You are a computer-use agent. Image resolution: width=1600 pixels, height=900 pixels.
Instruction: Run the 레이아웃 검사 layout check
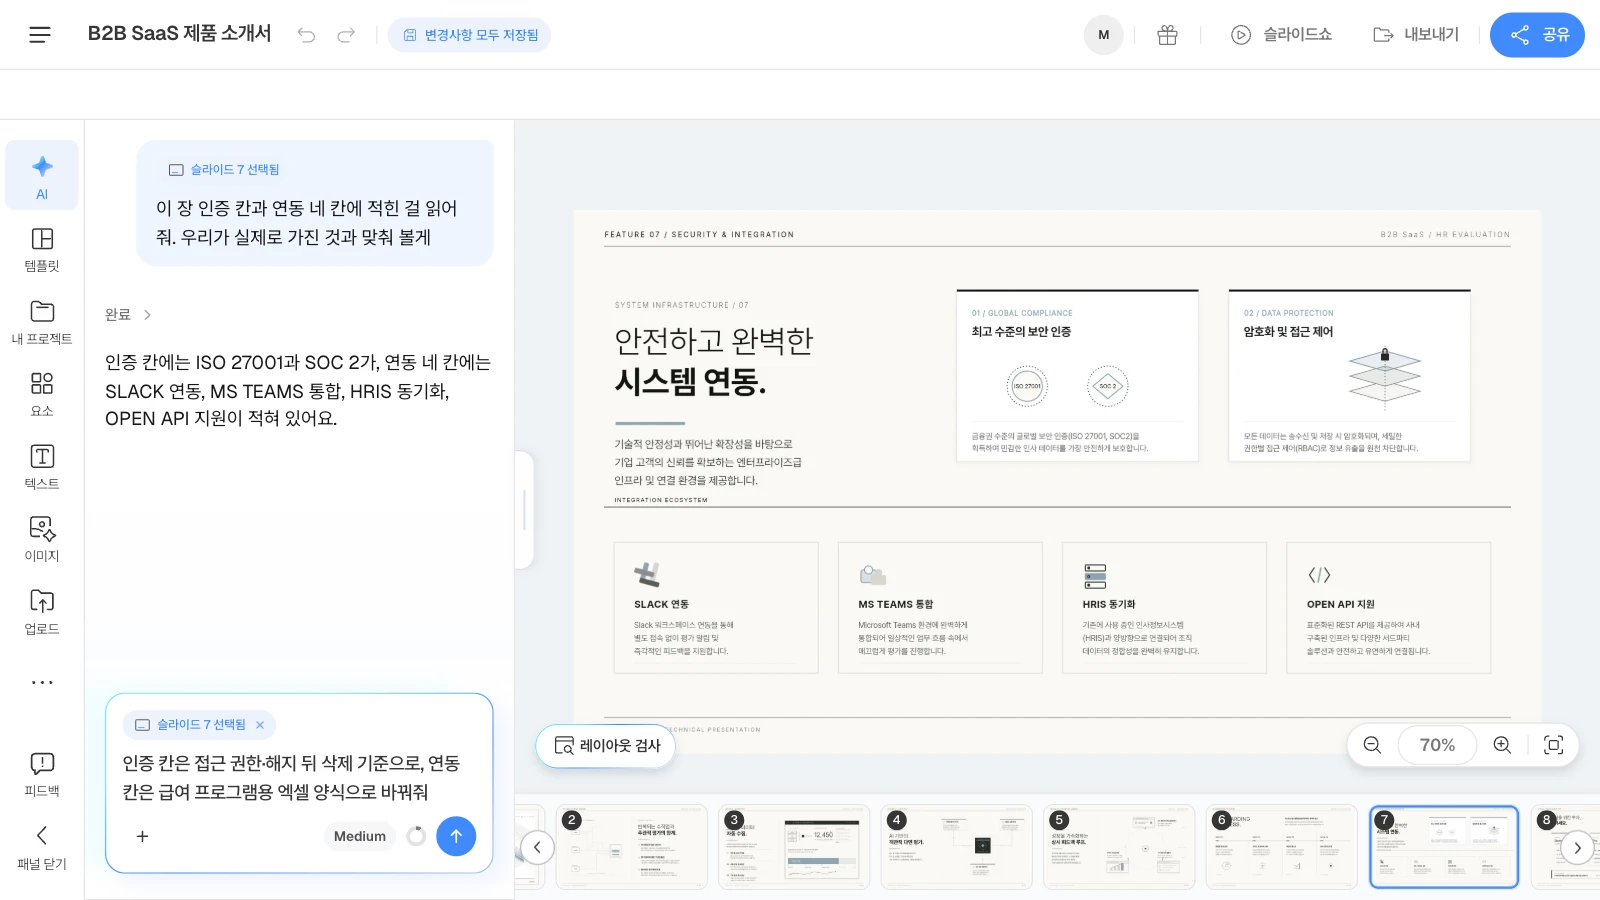[606, 746]
